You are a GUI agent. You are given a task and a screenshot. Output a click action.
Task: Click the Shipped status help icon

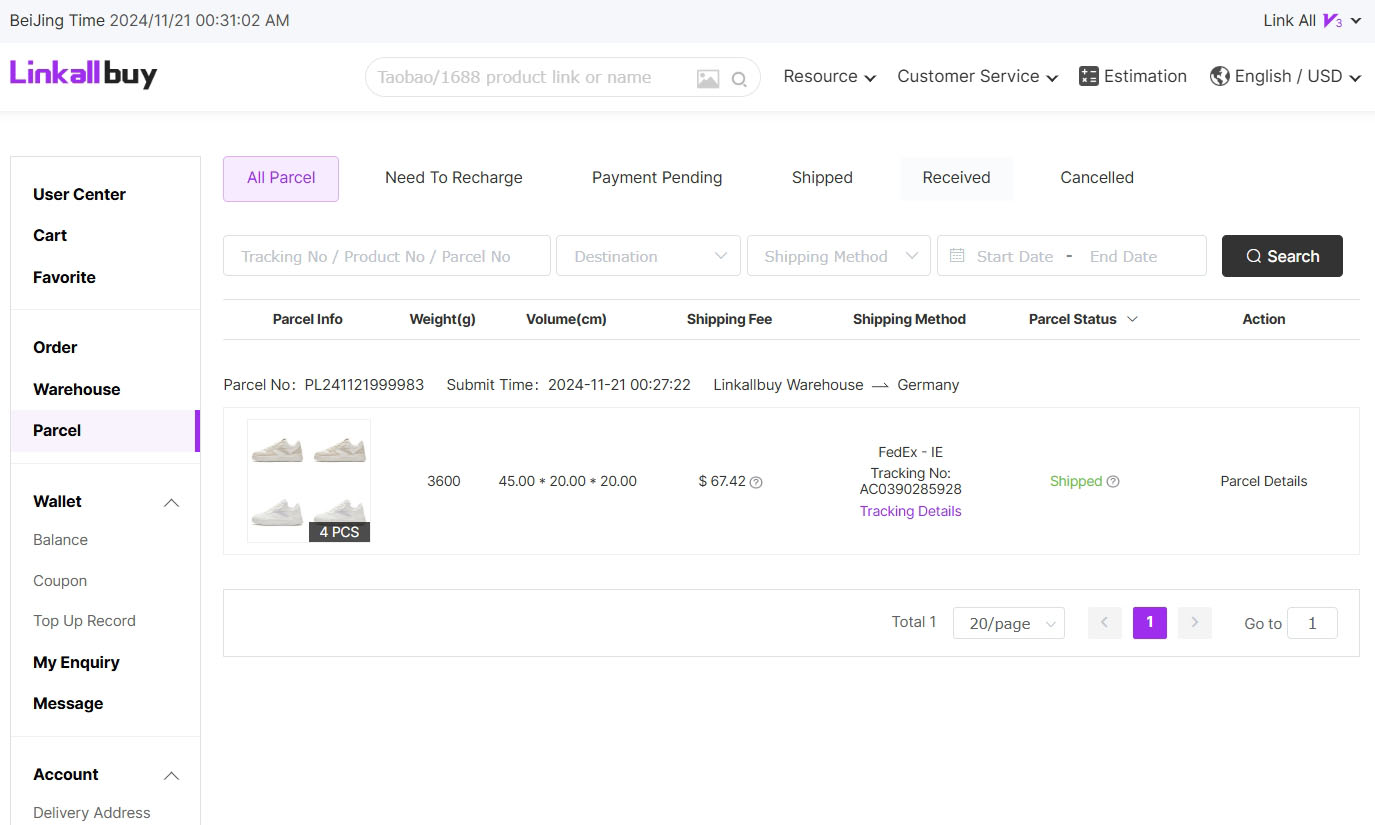click(x=1113, y=481)
